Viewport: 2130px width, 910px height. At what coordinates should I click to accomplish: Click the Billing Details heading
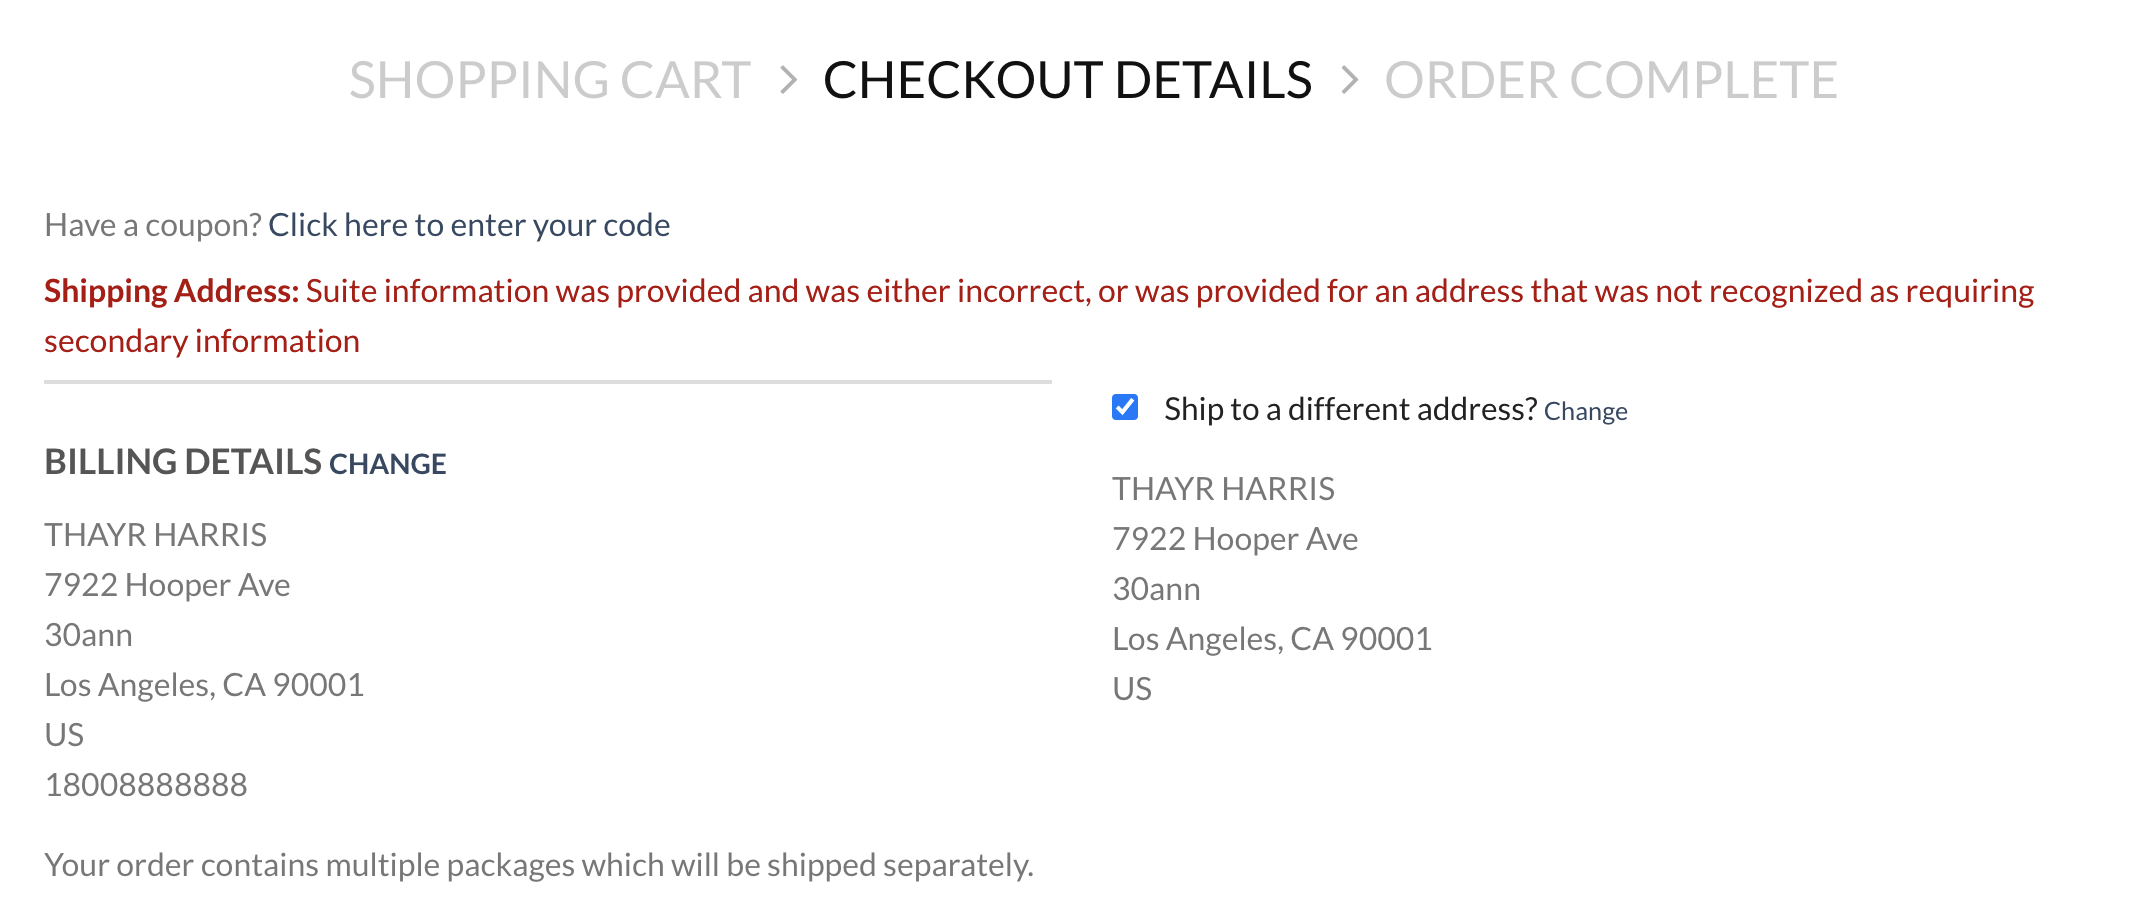[x=183, y=462]
